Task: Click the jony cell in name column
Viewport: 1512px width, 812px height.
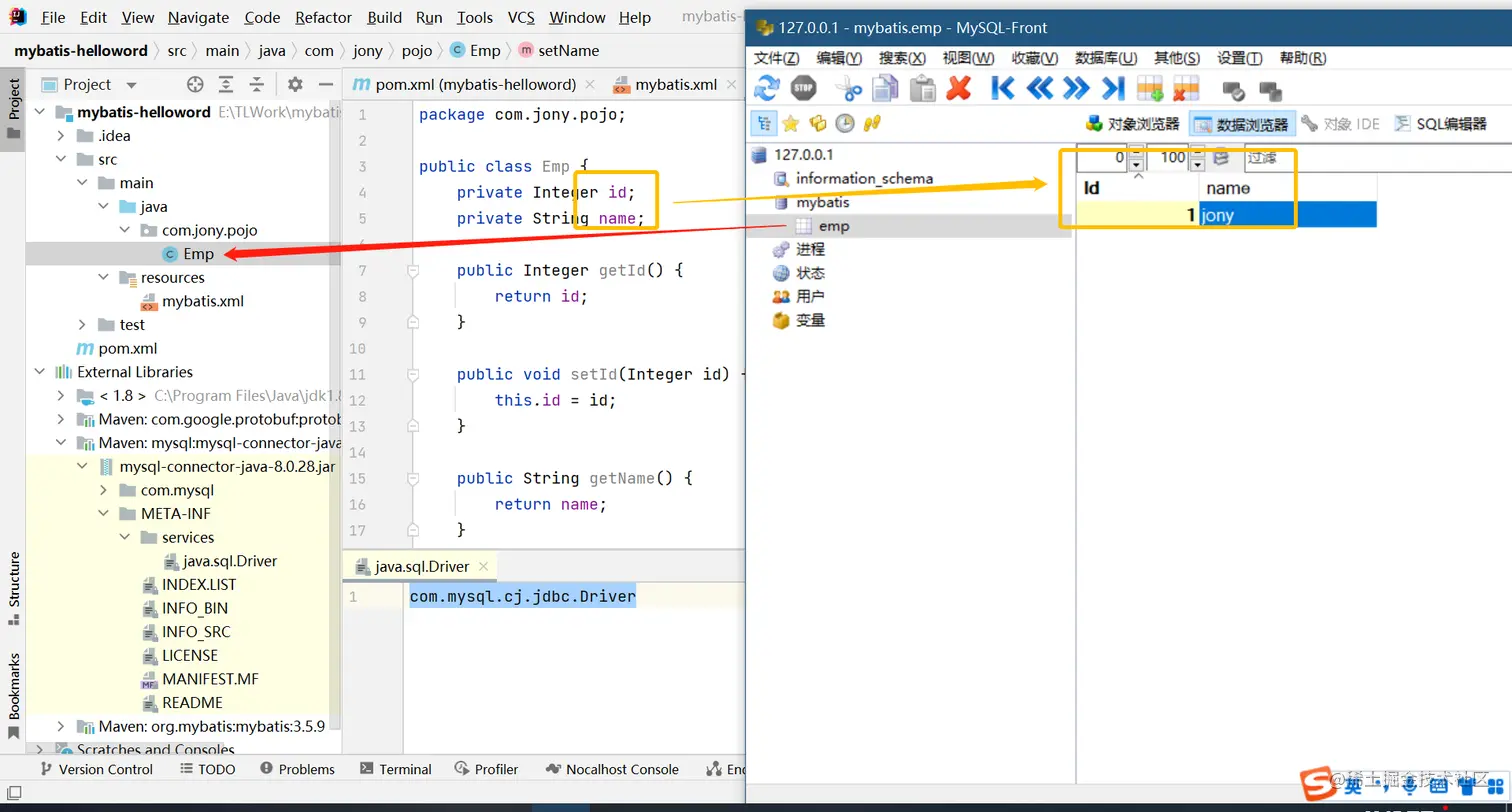Action: 1288,214
